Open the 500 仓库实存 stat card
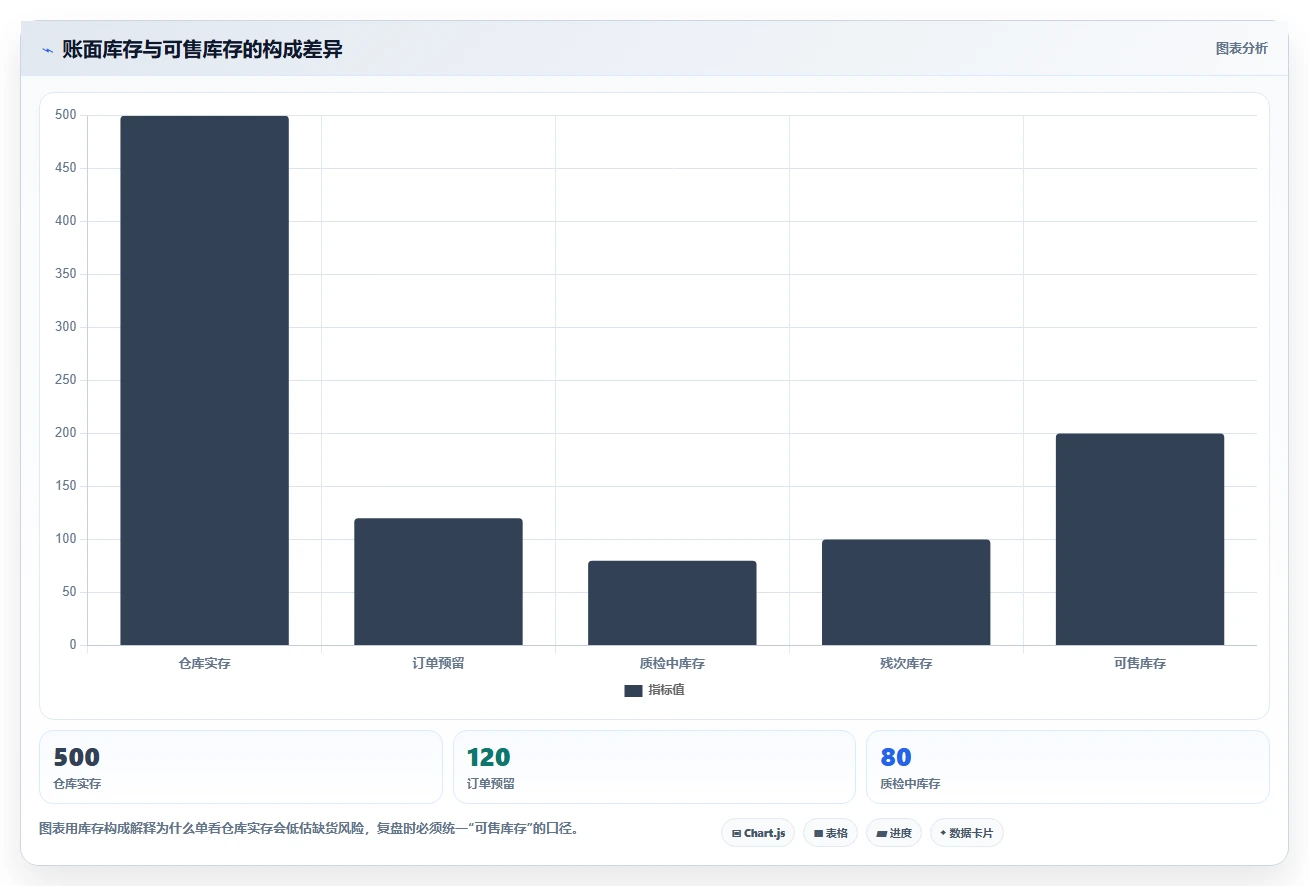Viewport: 1309px width, 886px height. coord(241,767)
